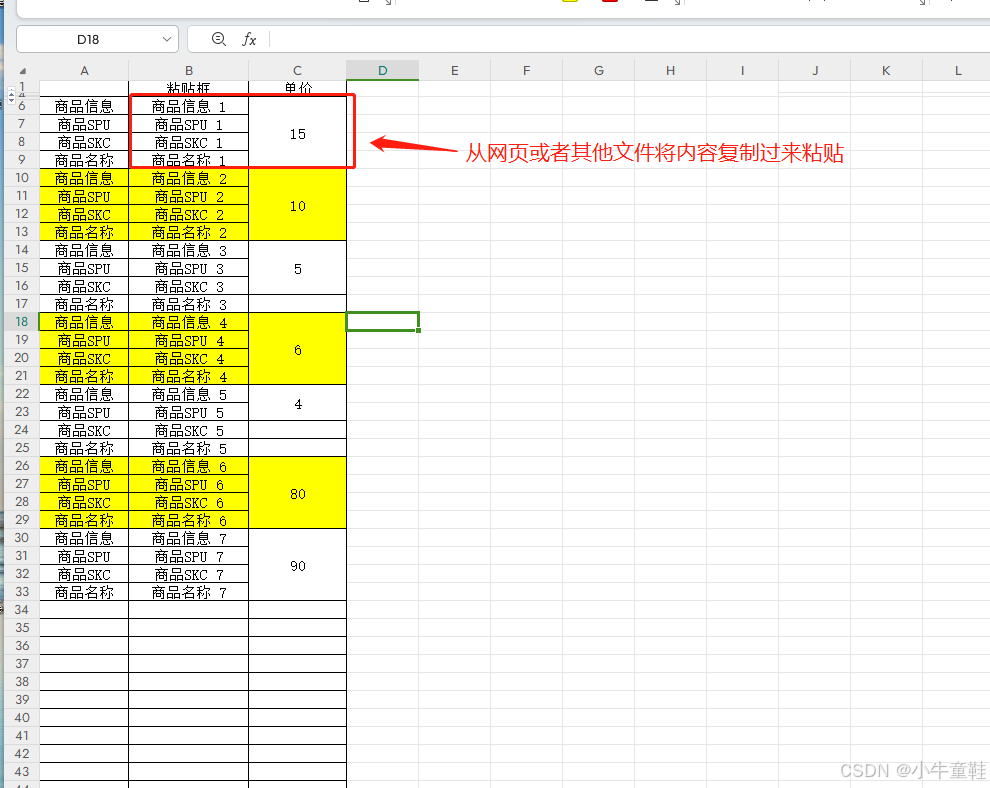Click the merged price cell showing 15
The width and height of the screenshot is (990, 788).
[x=297, y=133]
